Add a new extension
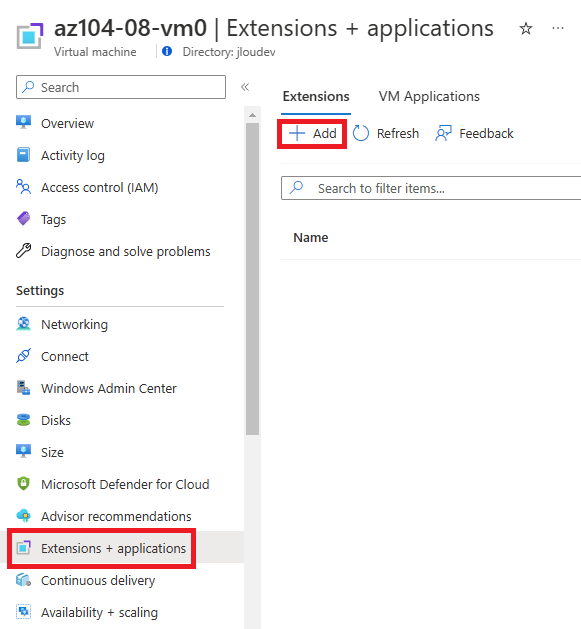 pyautogui.click(x=312, y=134)
